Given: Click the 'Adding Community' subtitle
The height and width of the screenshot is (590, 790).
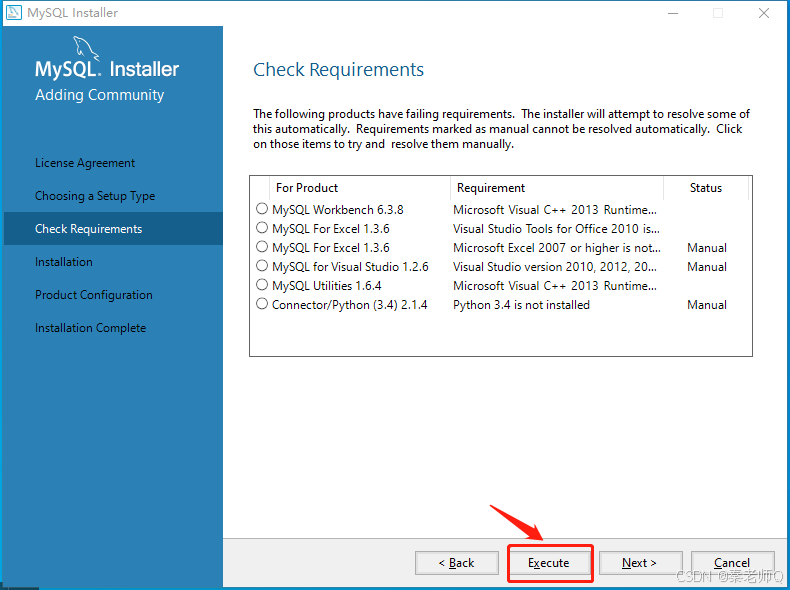Looking at the screenshot, I should 99,95.
